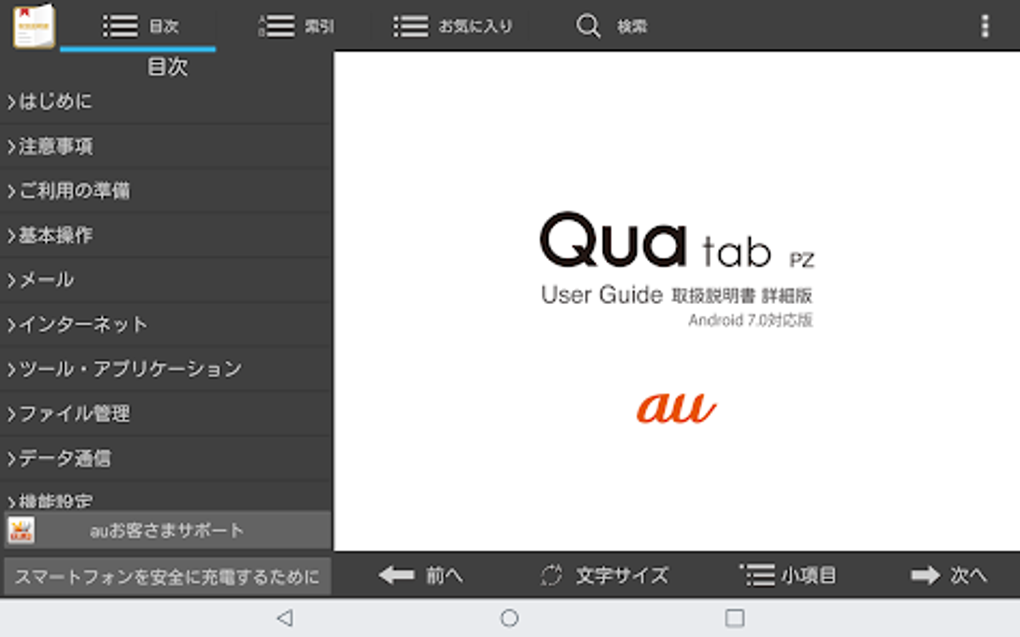The image size is (1020, 637).
Task: Click the left arrow back icon
Action: 396,575
